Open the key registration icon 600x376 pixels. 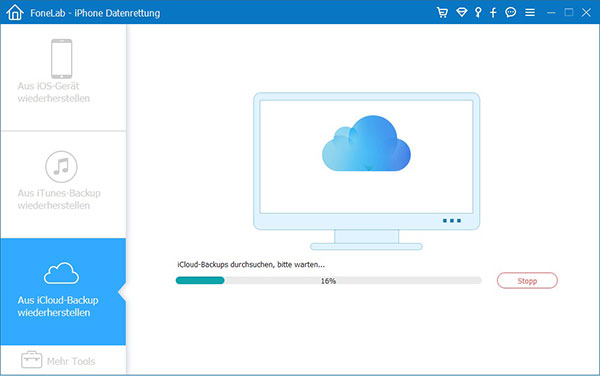(478, 12)
